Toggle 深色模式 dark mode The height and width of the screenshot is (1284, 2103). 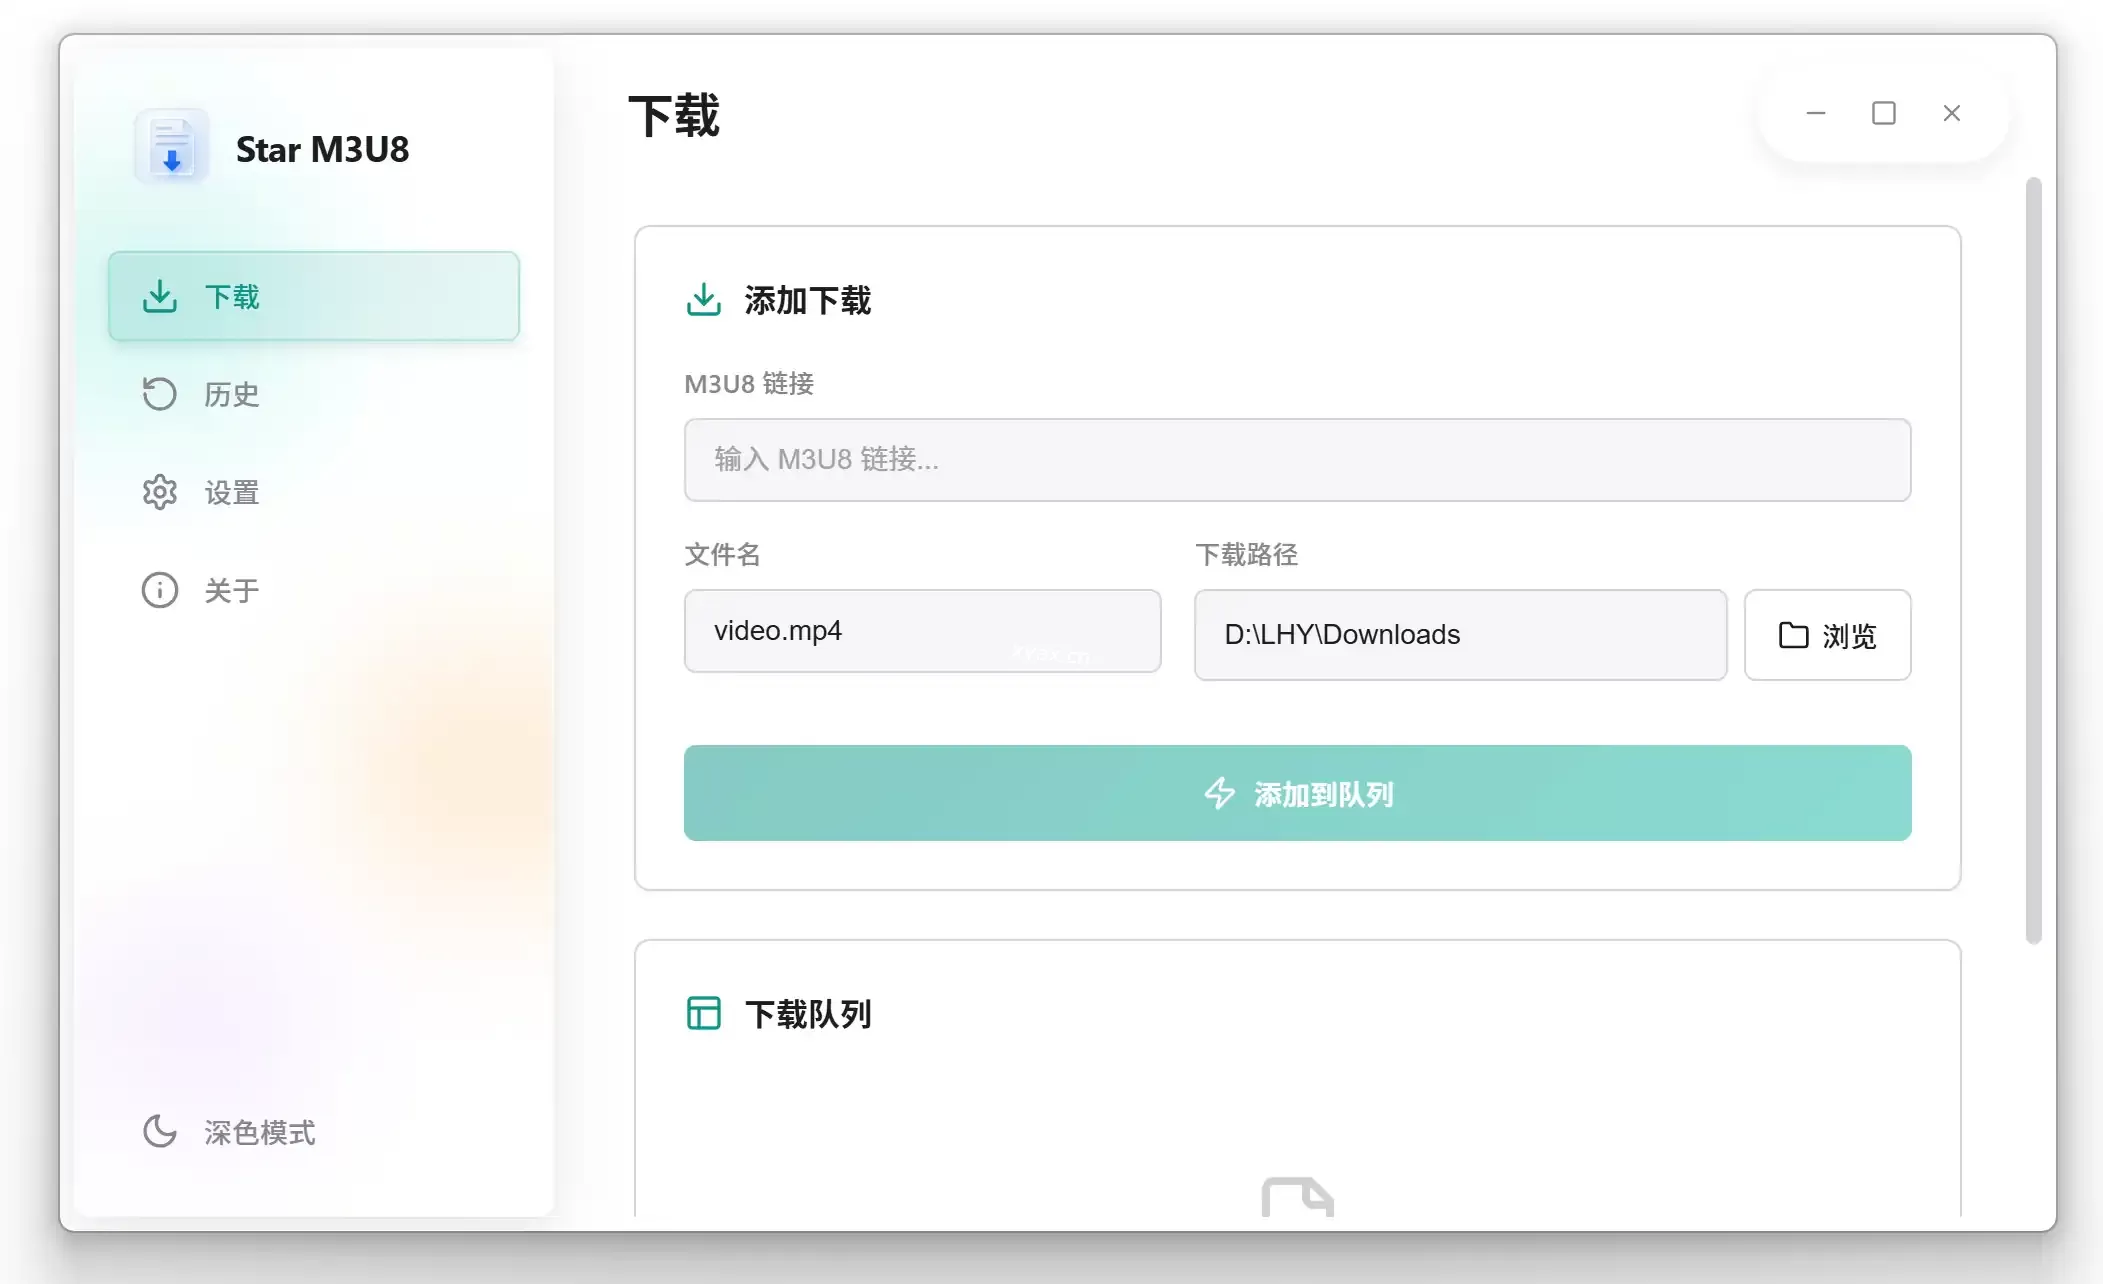[259, 1132]
